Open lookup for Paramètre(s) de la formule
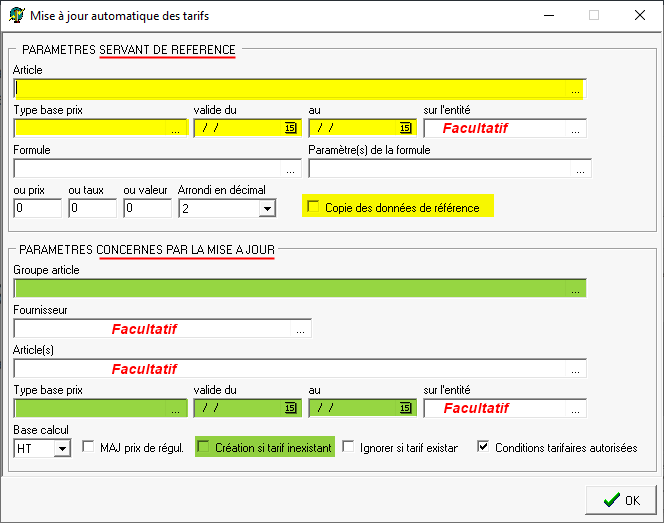Screen dimensions: 664x523 (582, 169)
